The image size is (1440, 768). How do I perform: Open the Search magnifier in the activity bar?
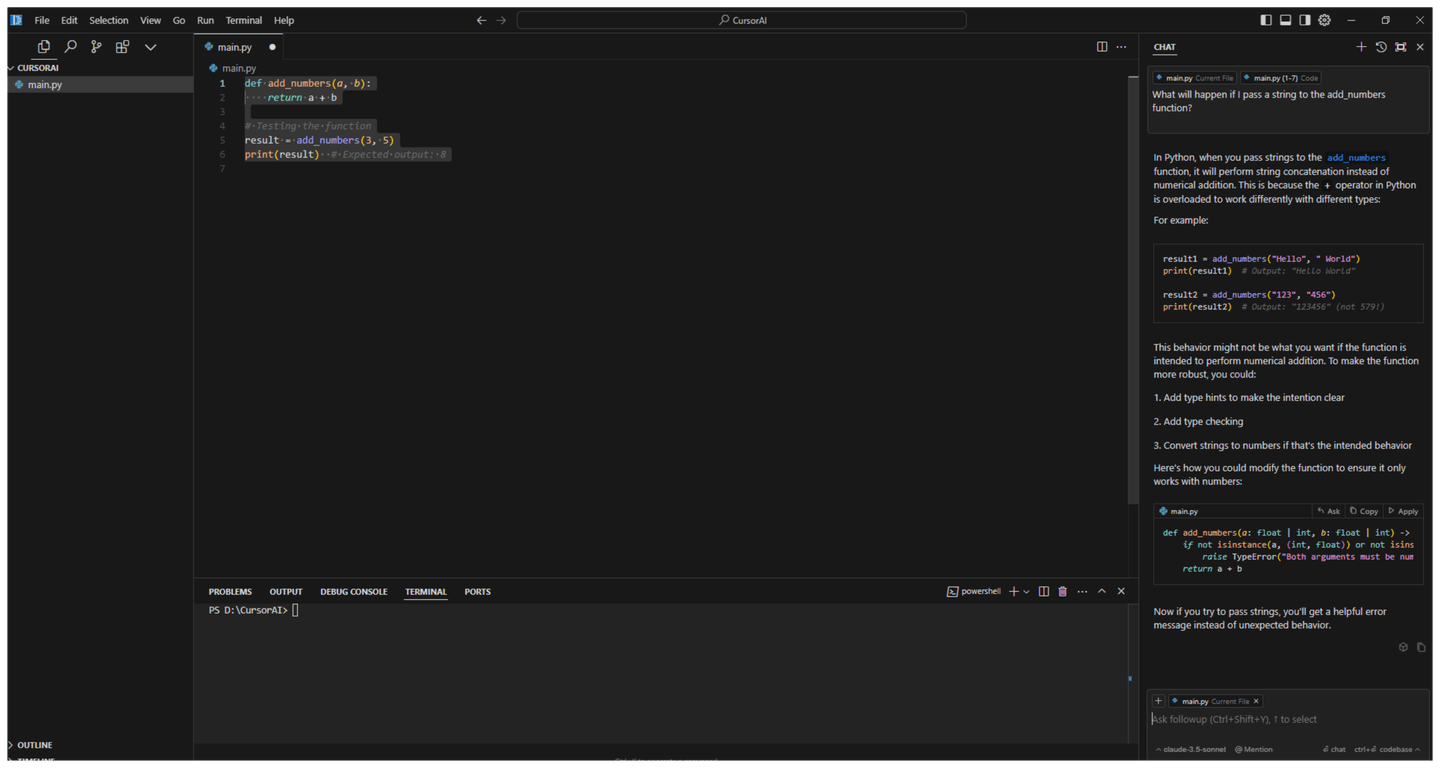tap(70, 47)
